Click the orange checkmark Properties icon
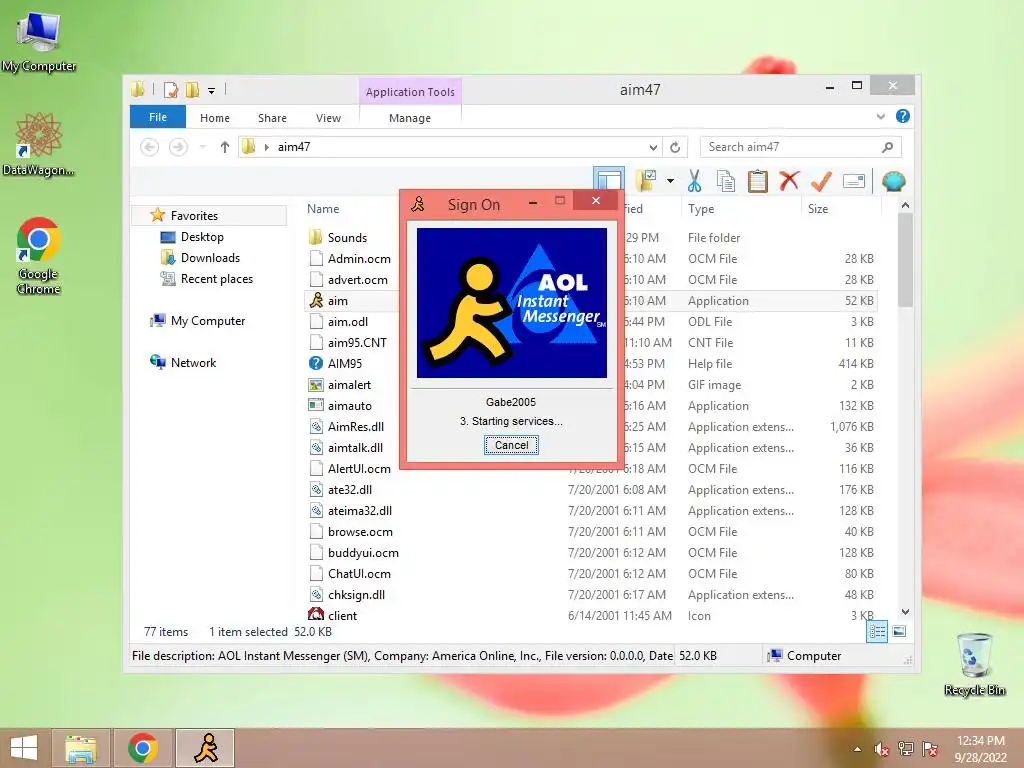 pos(821,181)
